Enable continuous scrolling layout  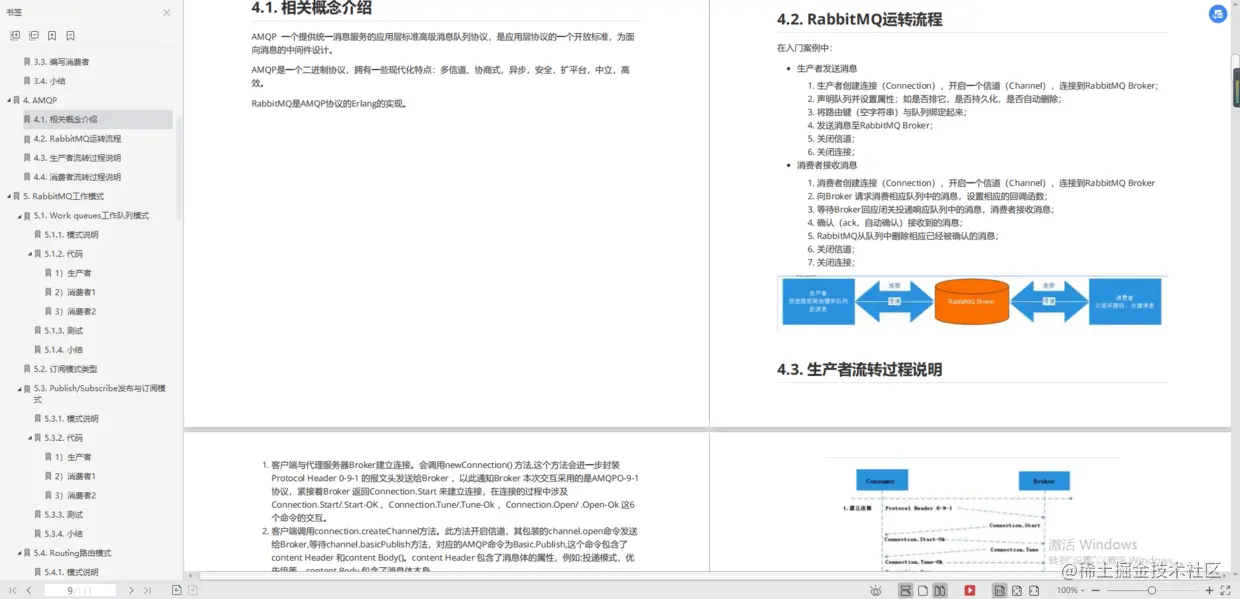pos(906,591)
